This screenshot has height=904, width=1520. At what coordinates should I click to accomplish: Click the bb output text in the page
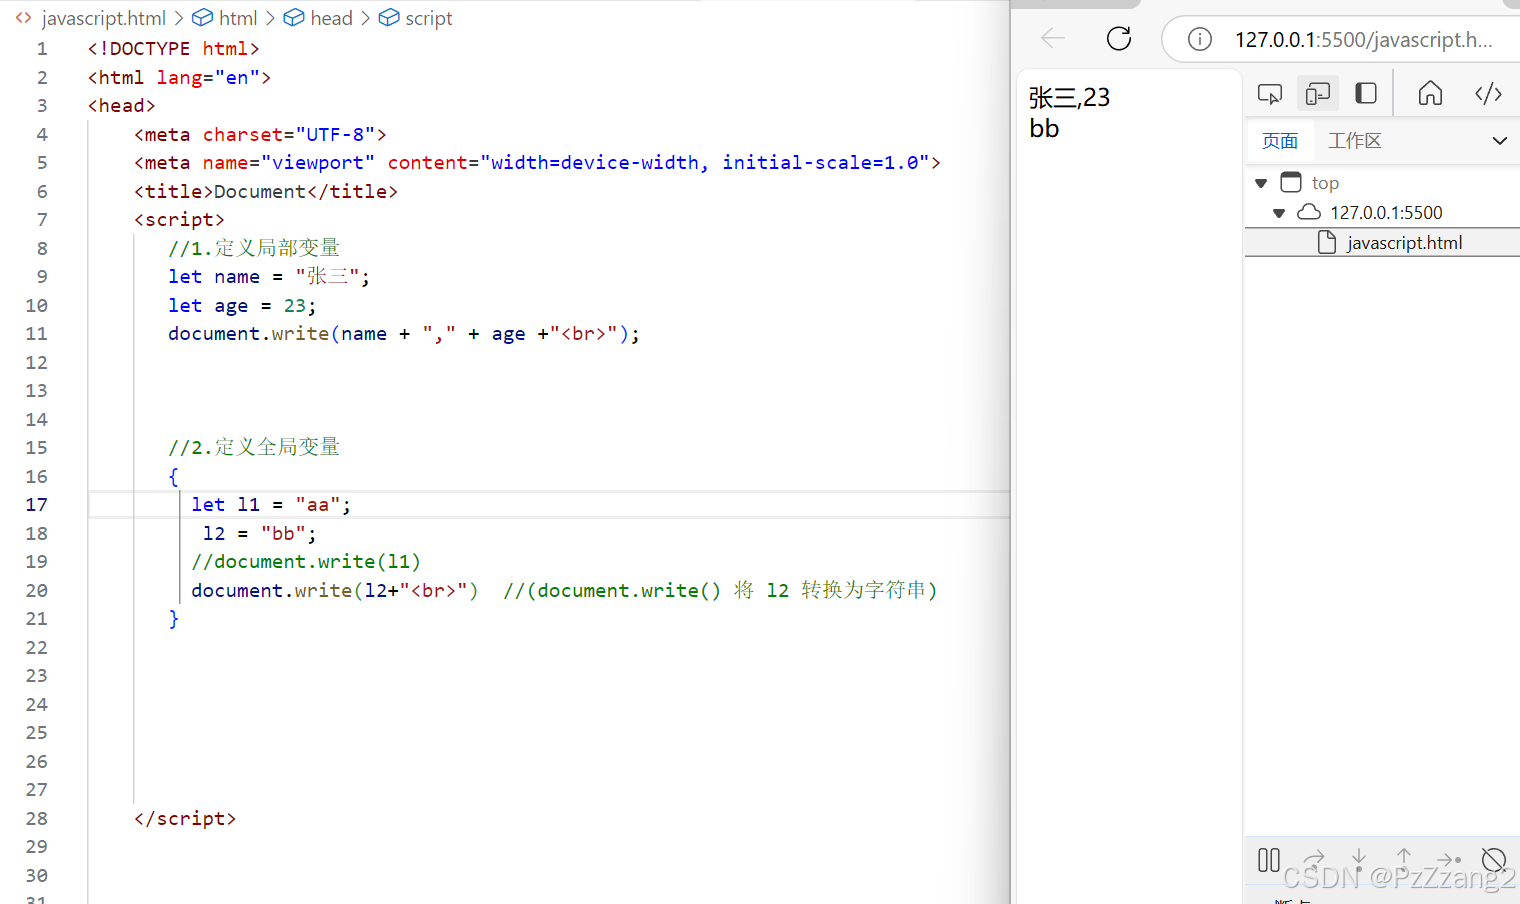pos(1044,128)
